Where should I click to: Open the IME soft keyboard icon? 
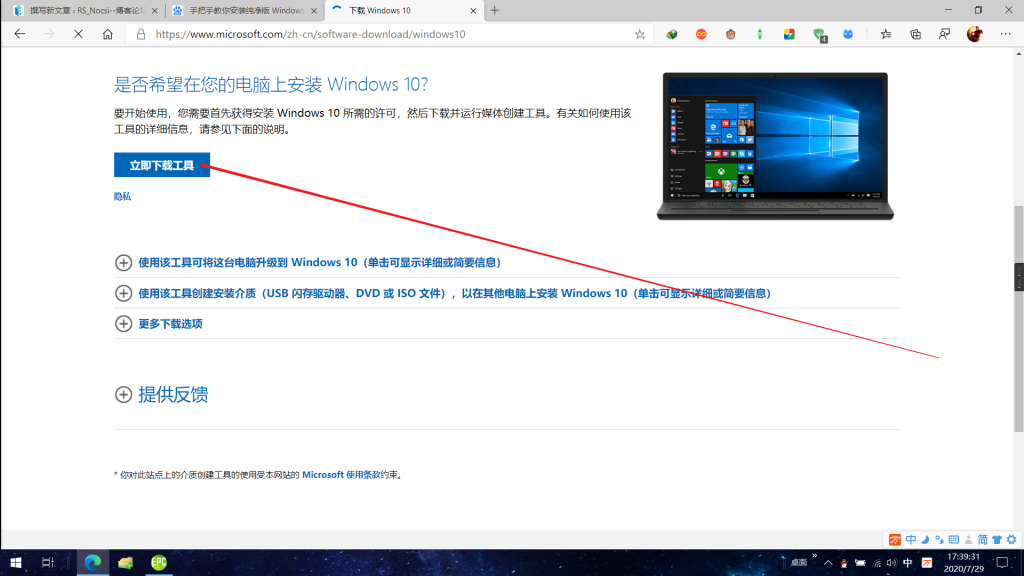(x=954, y=539)
